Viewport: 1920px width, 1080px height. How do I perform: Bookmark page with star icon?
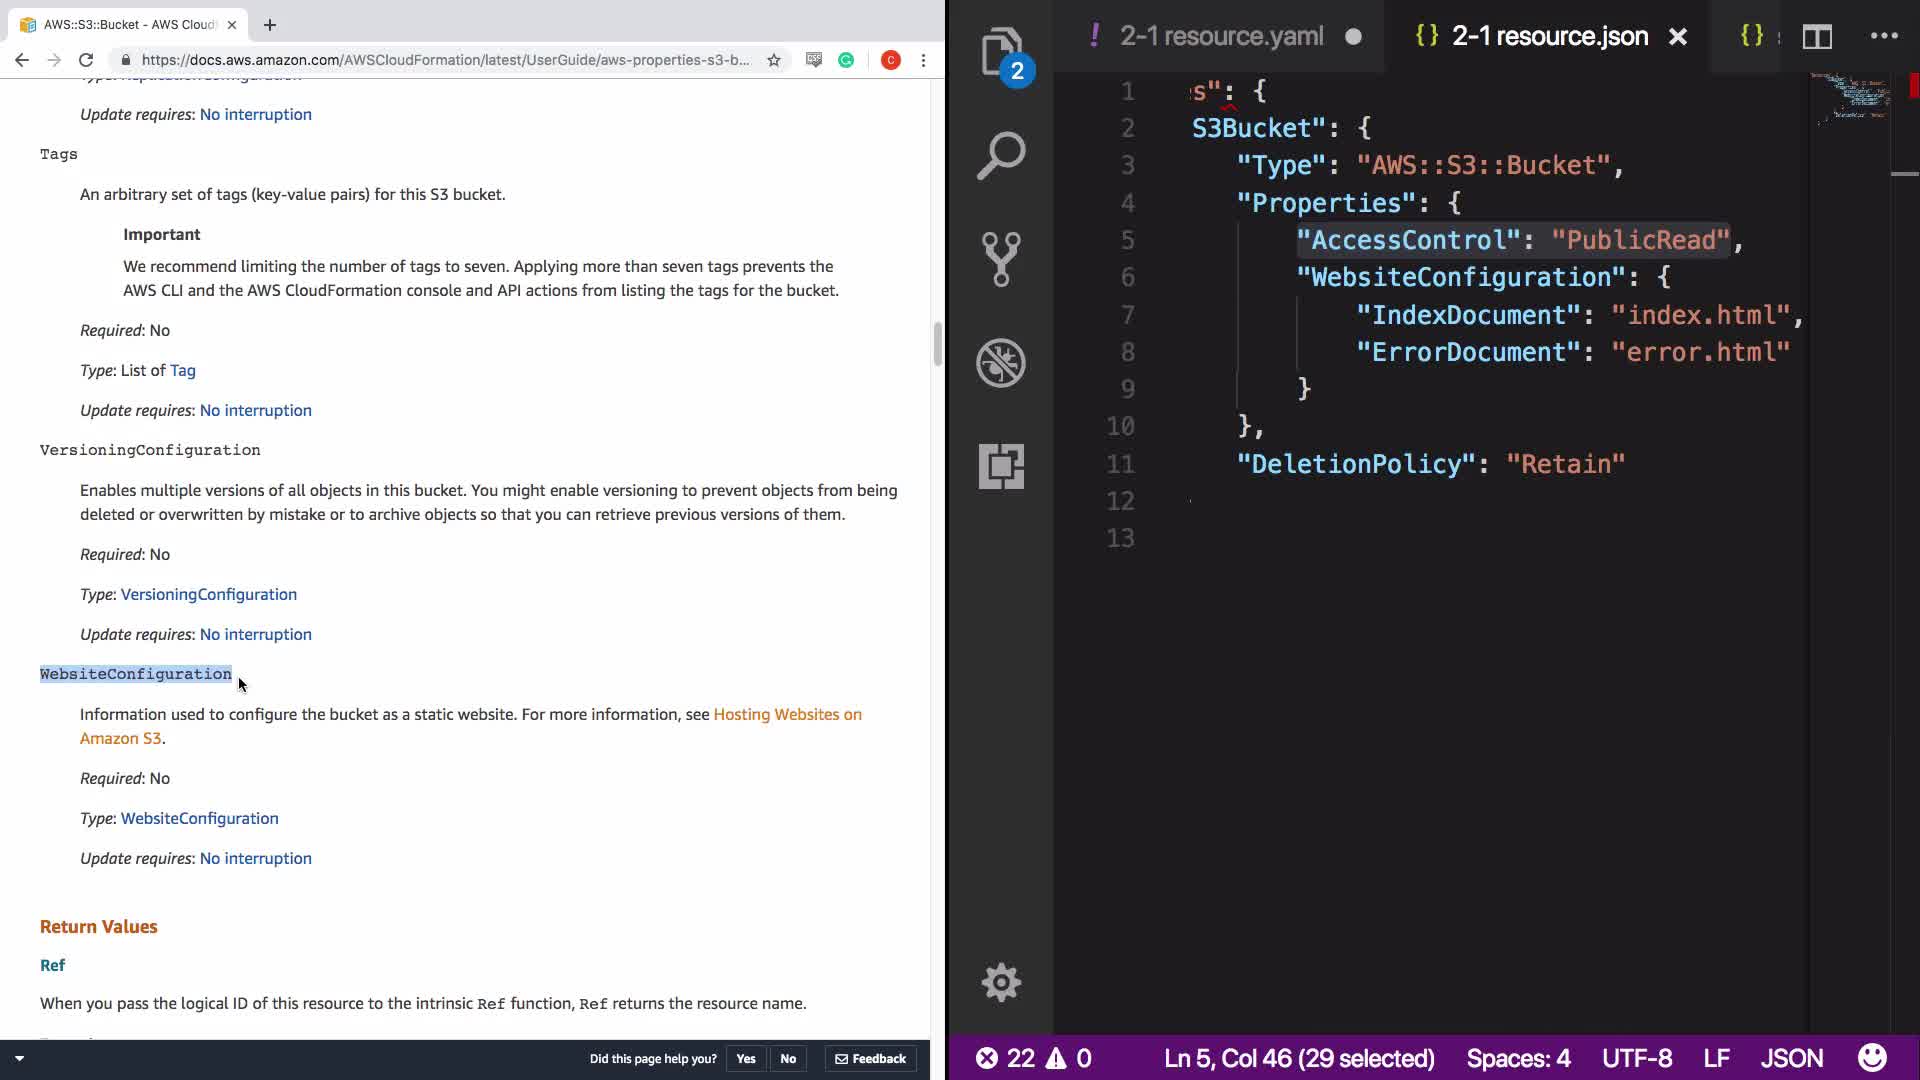click(773, 60)
